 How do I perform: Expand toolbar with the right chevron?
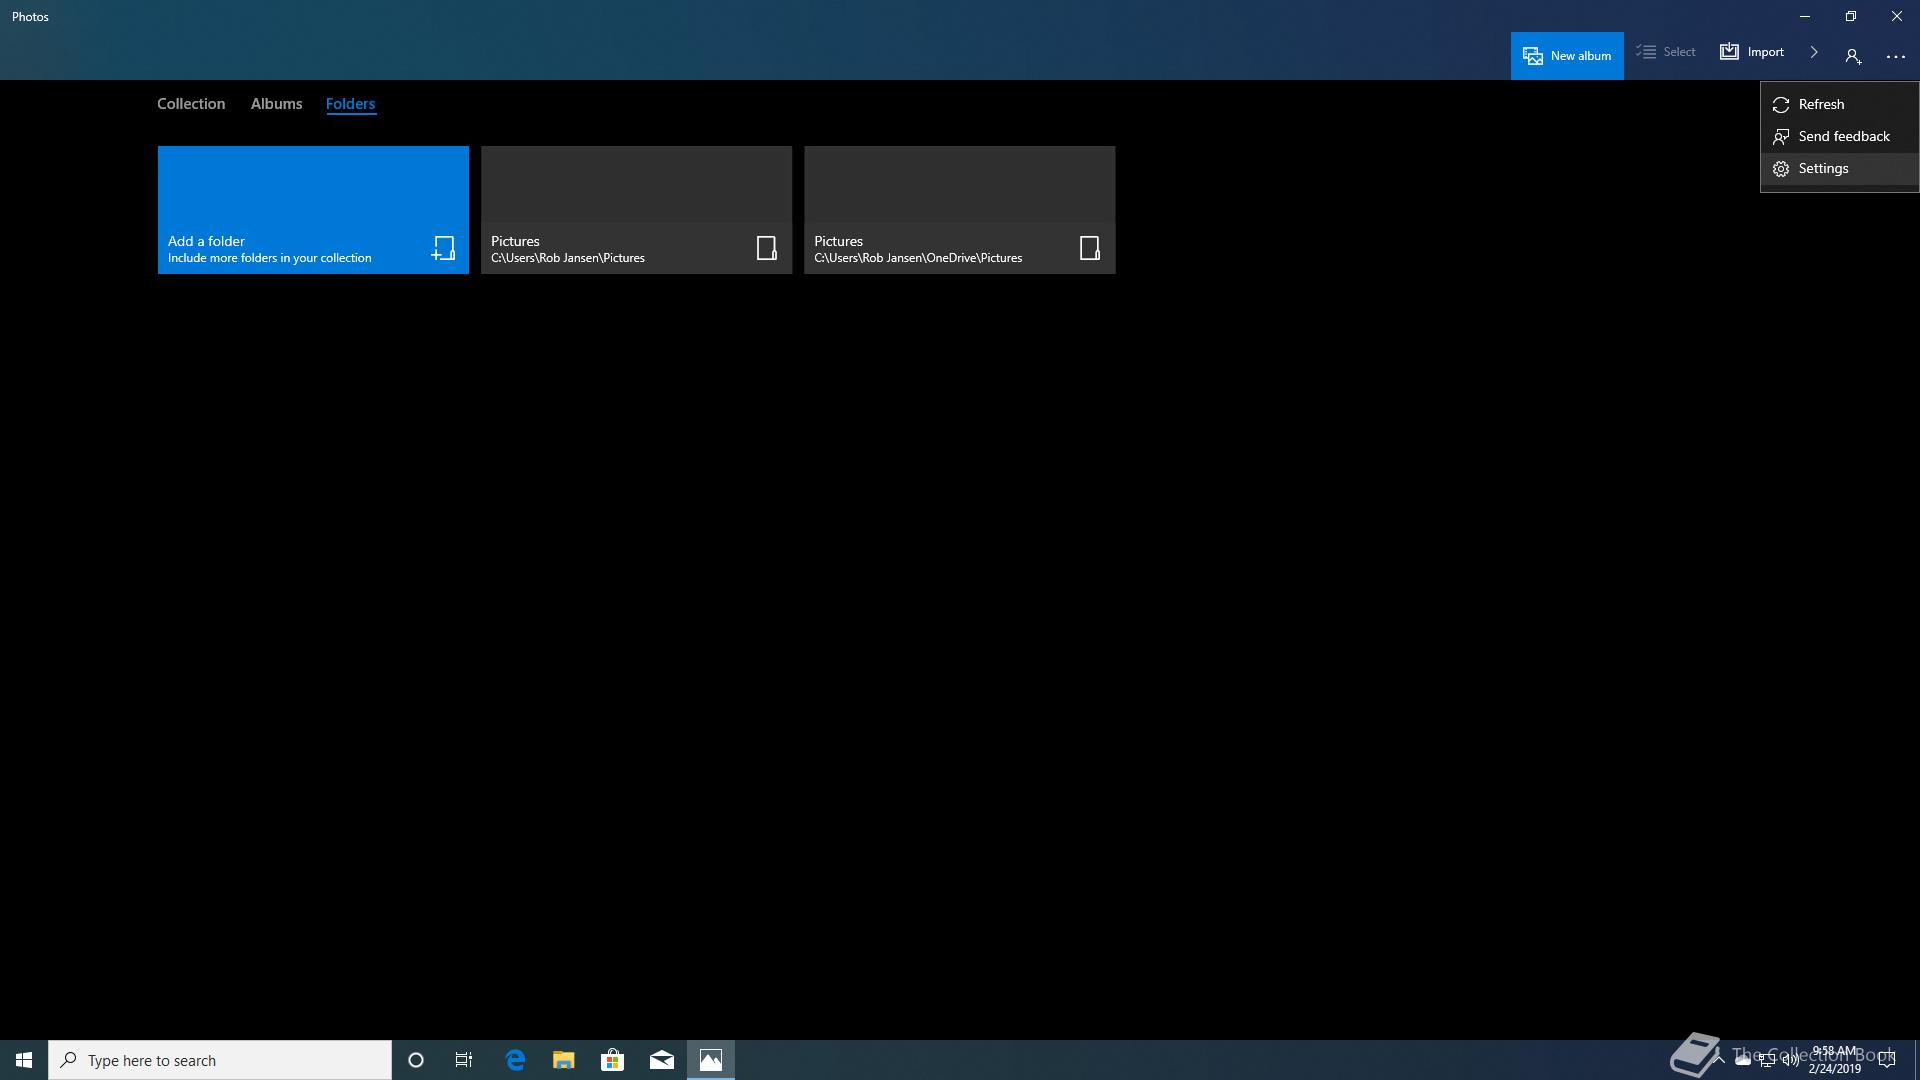pyautogui.click(x=1814, y=52)
